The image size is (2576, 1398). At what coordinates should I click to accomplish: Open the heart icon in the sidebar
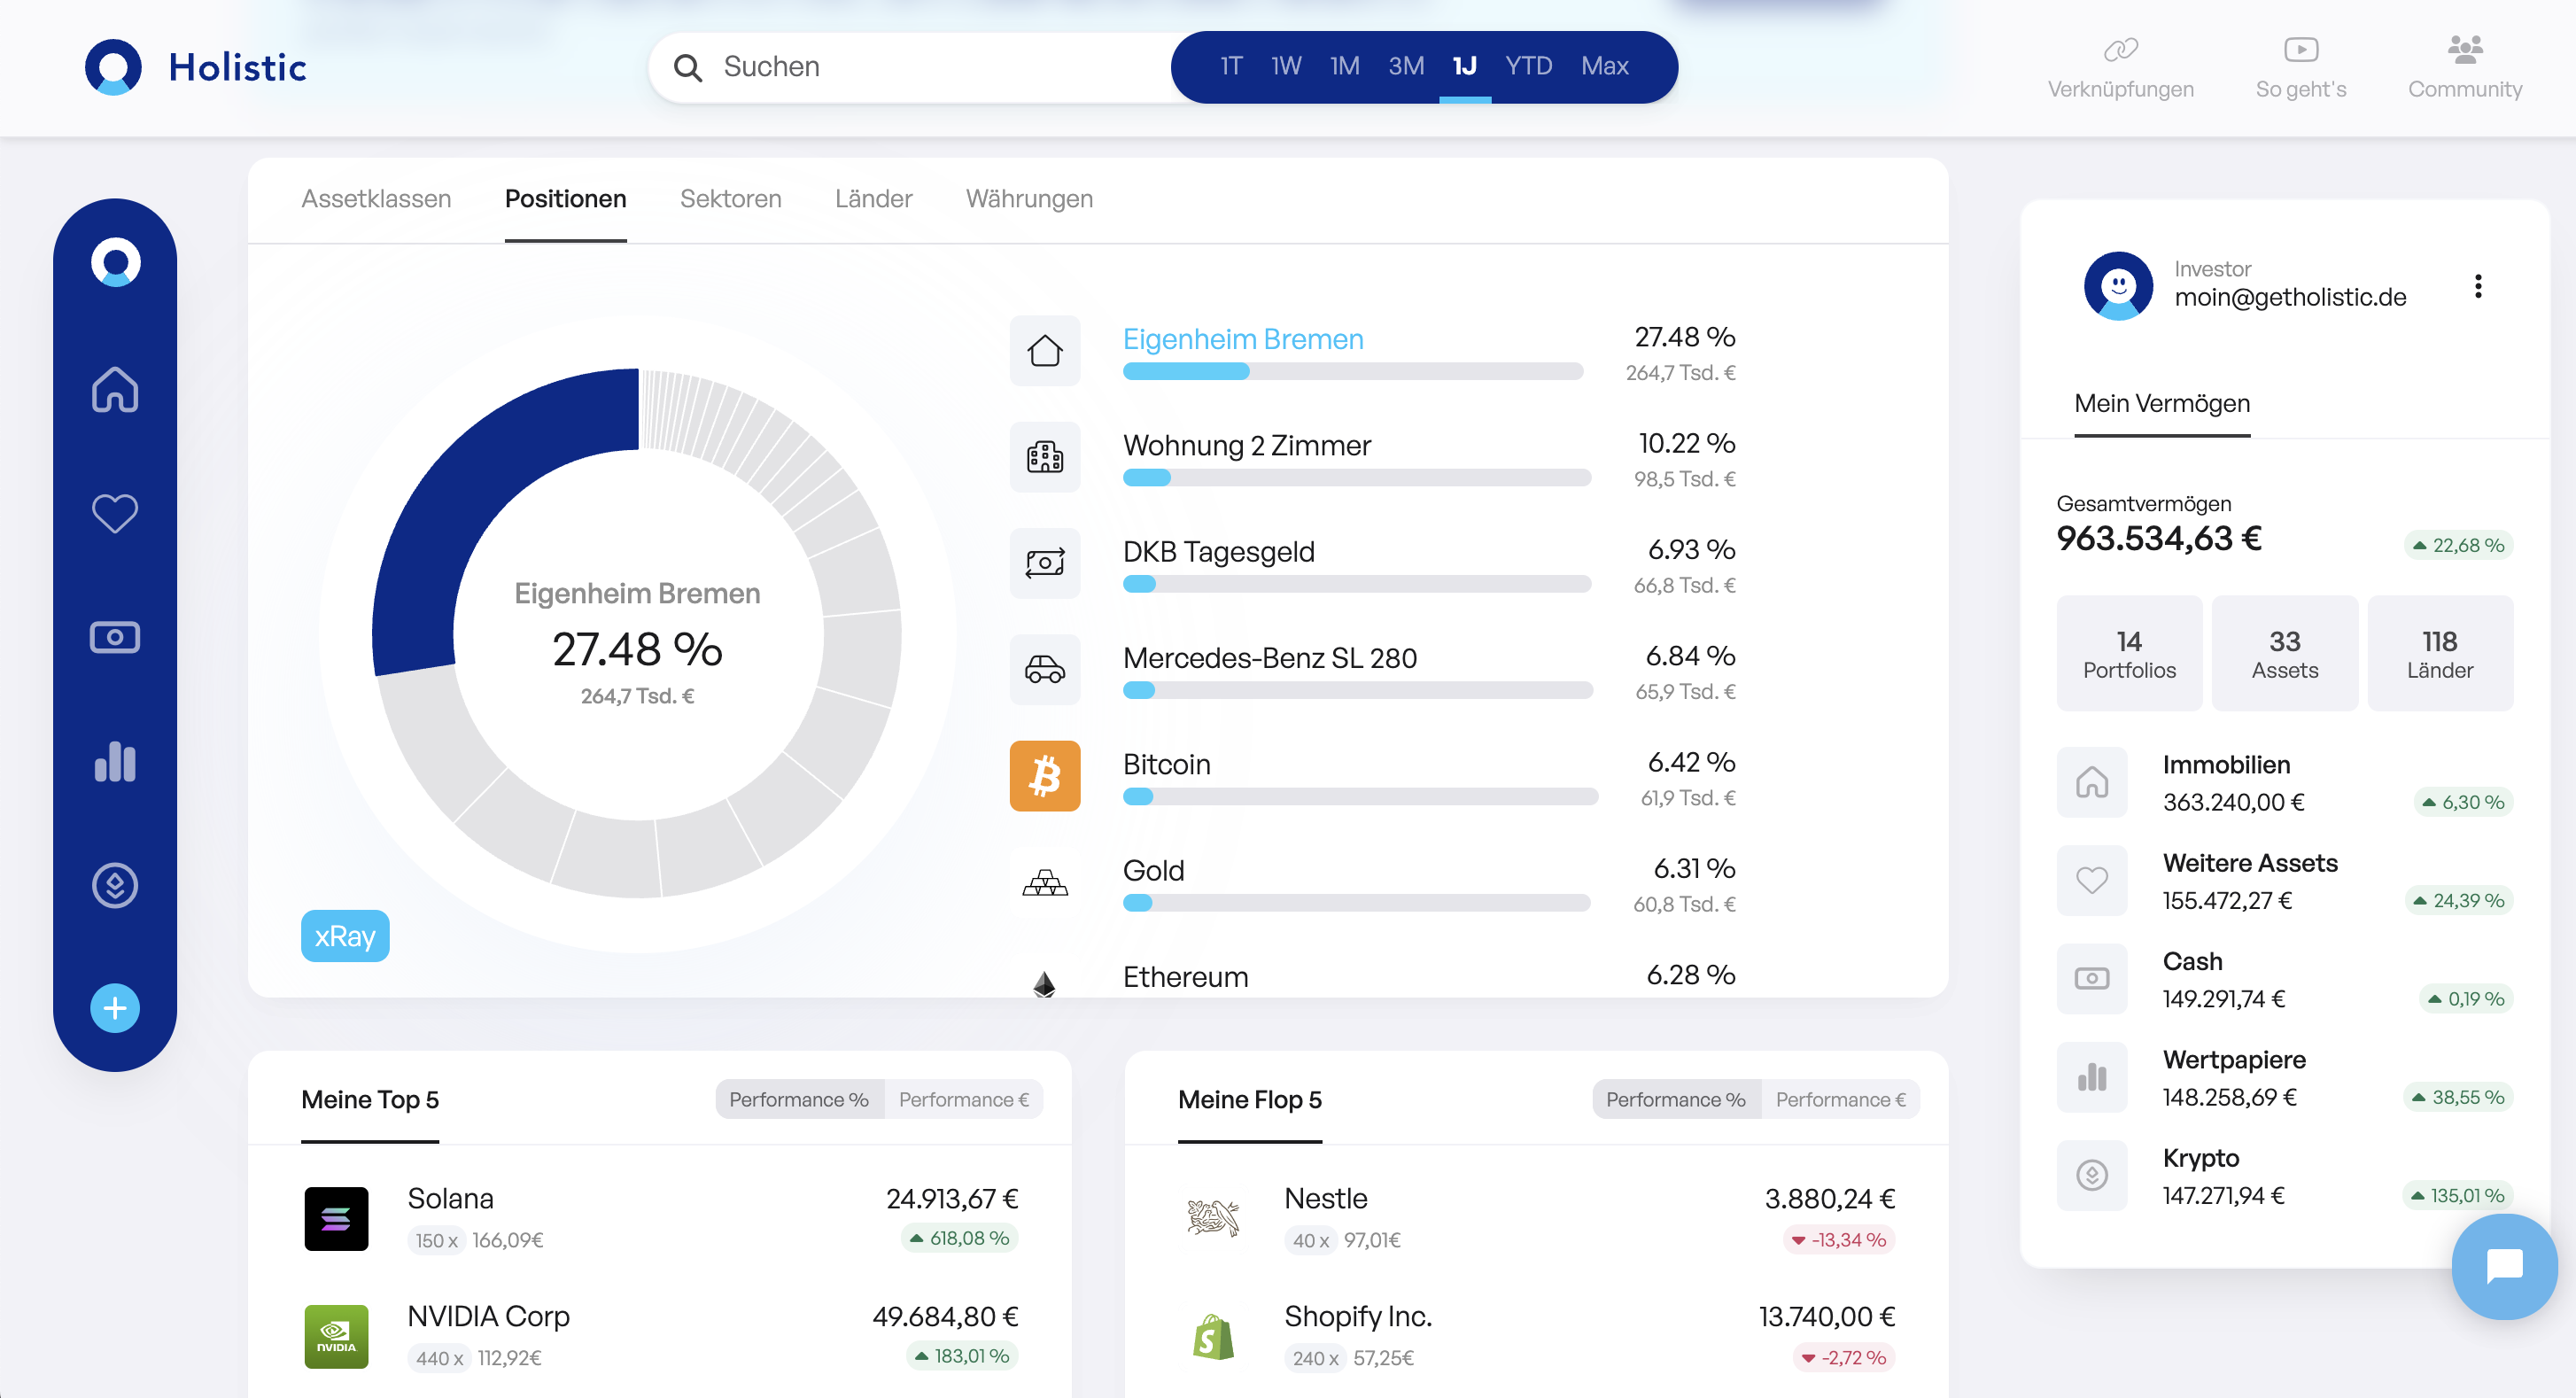(x=115, y=513)
